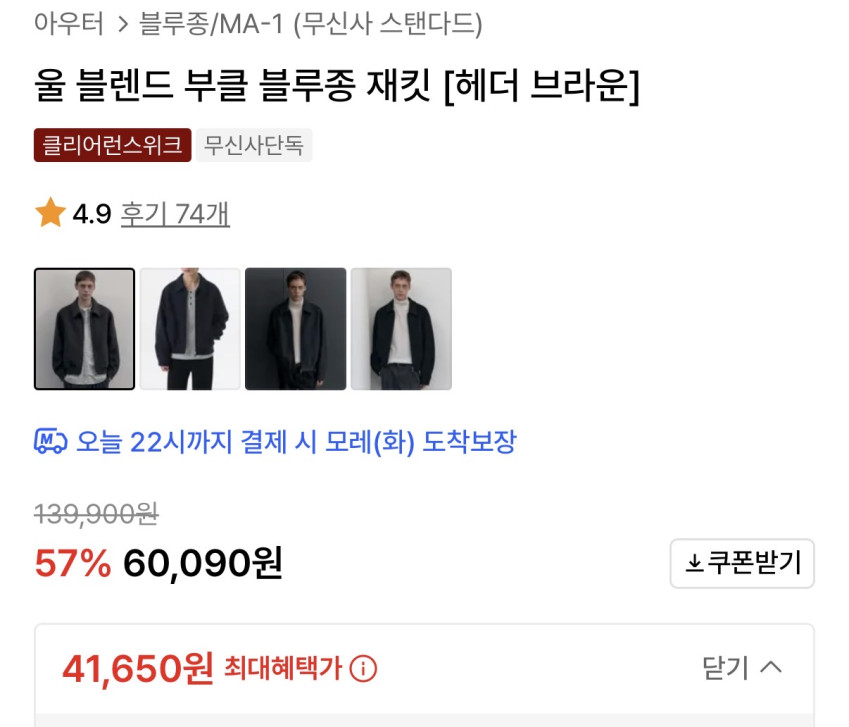Image resolution: width=849 pixels, height=727 pixels.
Task: Click the delivery truck icon
Action: [50, 441]
